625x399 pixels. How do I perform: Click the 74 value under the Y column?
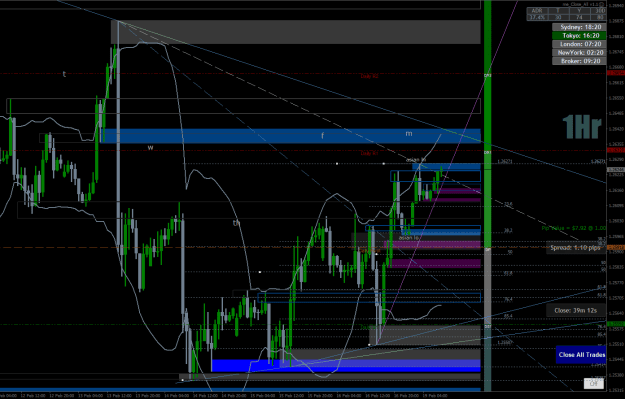coord(579,17)
